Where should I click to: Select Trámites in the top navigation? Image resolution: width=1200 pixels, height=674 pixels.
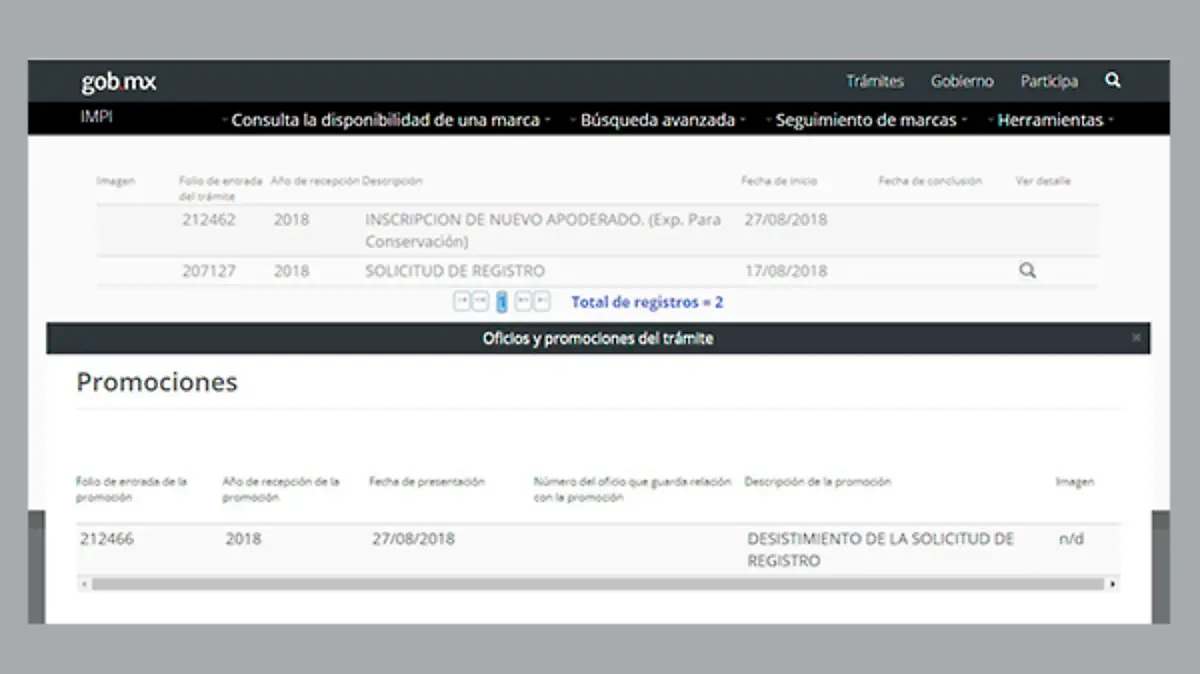click(875, 81)
